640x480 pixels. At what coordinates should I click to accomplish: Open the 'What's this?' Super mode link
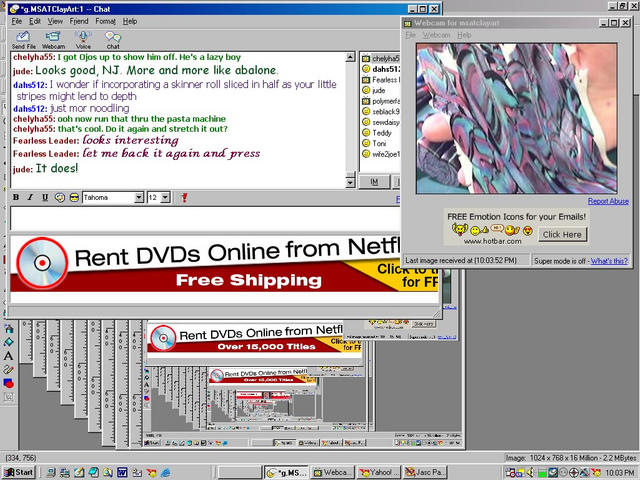click(x=609, y=261)
